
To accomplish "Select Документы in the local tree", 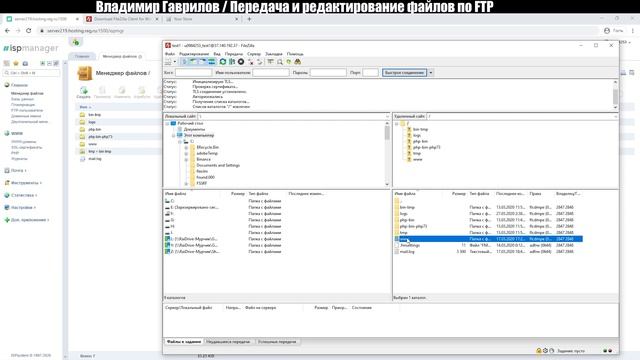I will (x=194, y=129).
